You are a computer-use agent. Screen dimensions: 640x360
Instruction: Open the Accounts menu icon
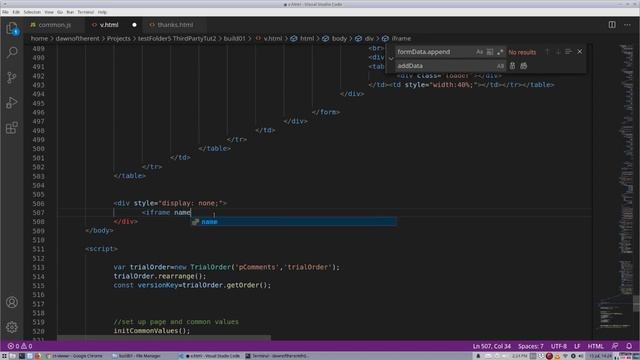(x=12, y=302)
